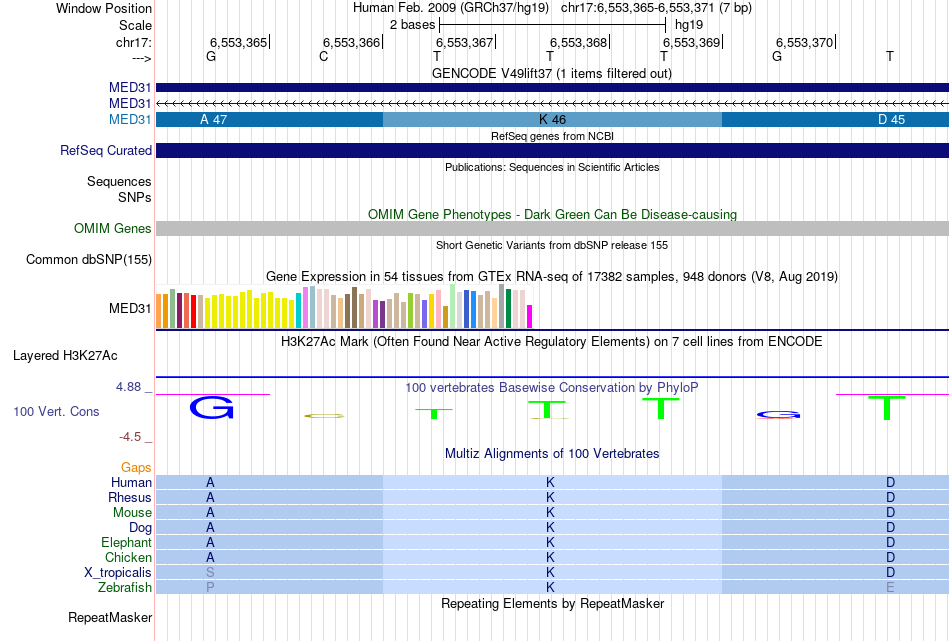Viewport: 950px width, 641px height.
Task: Click the RefSeq Curated label
Action: click(105, 150)
